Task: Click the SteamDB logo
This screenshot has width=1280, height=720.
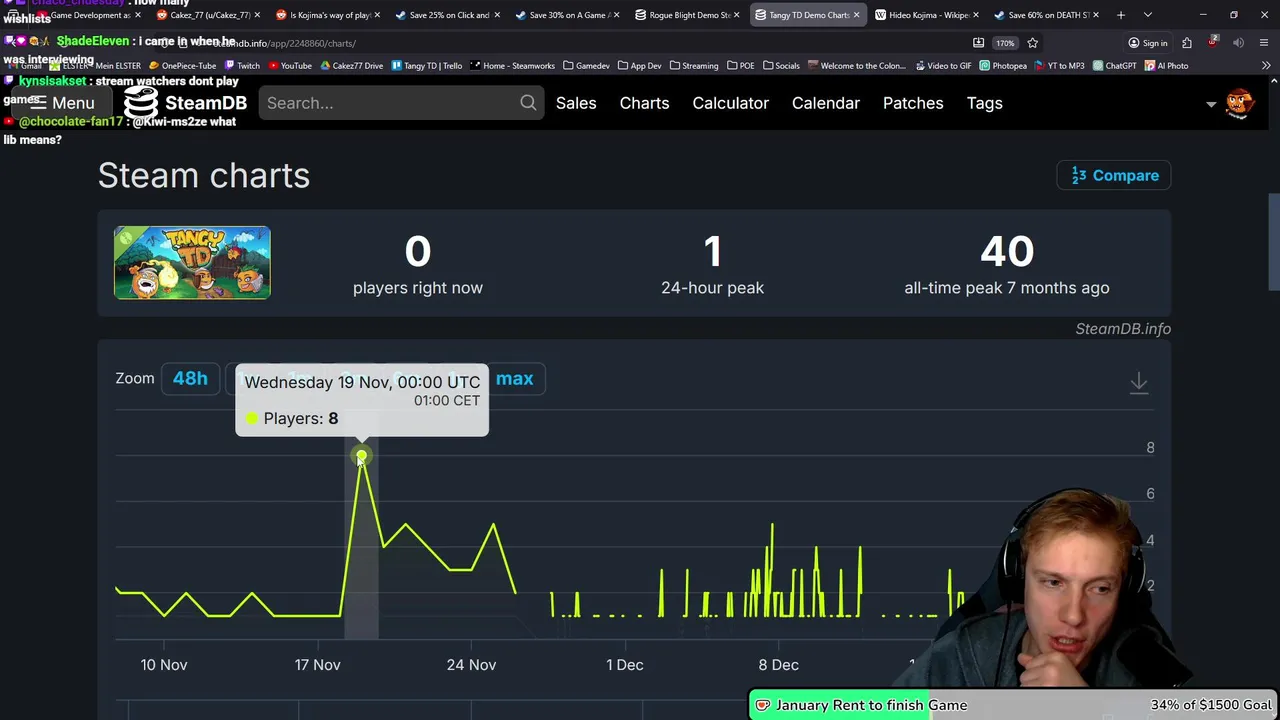Action: pyautogui.click(x=185, y=103)
